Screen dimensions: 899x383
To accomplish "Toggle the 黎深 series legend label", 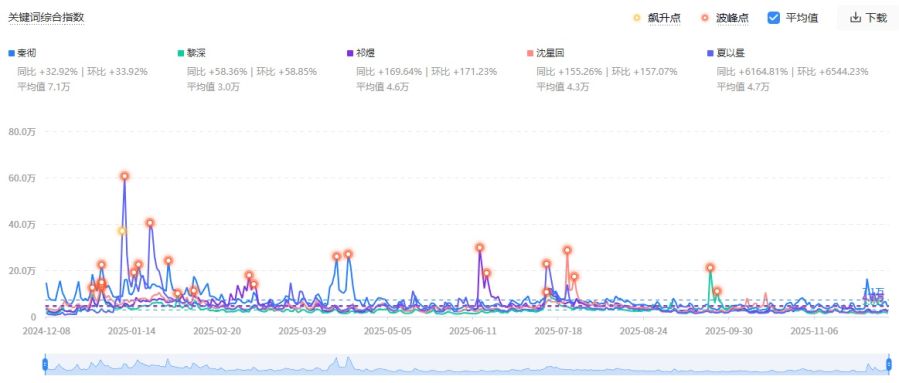I will [196, 53].
